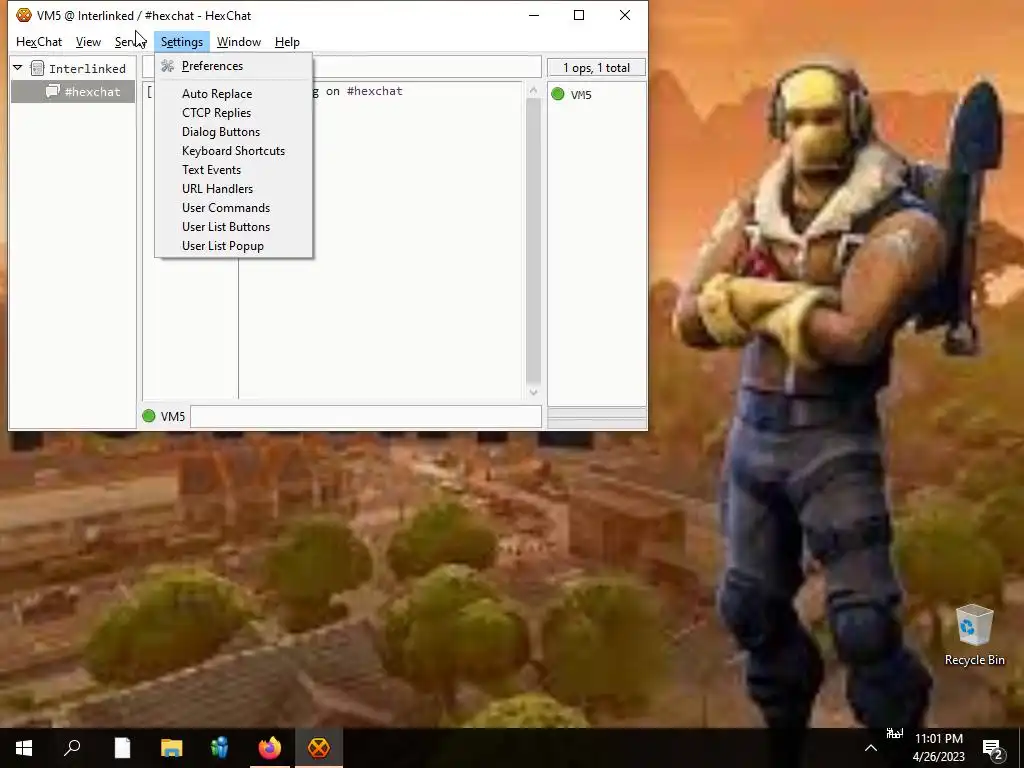Click the Interlinked server icon
This screenshot has width=1024, height=768.
click(37, 68)
